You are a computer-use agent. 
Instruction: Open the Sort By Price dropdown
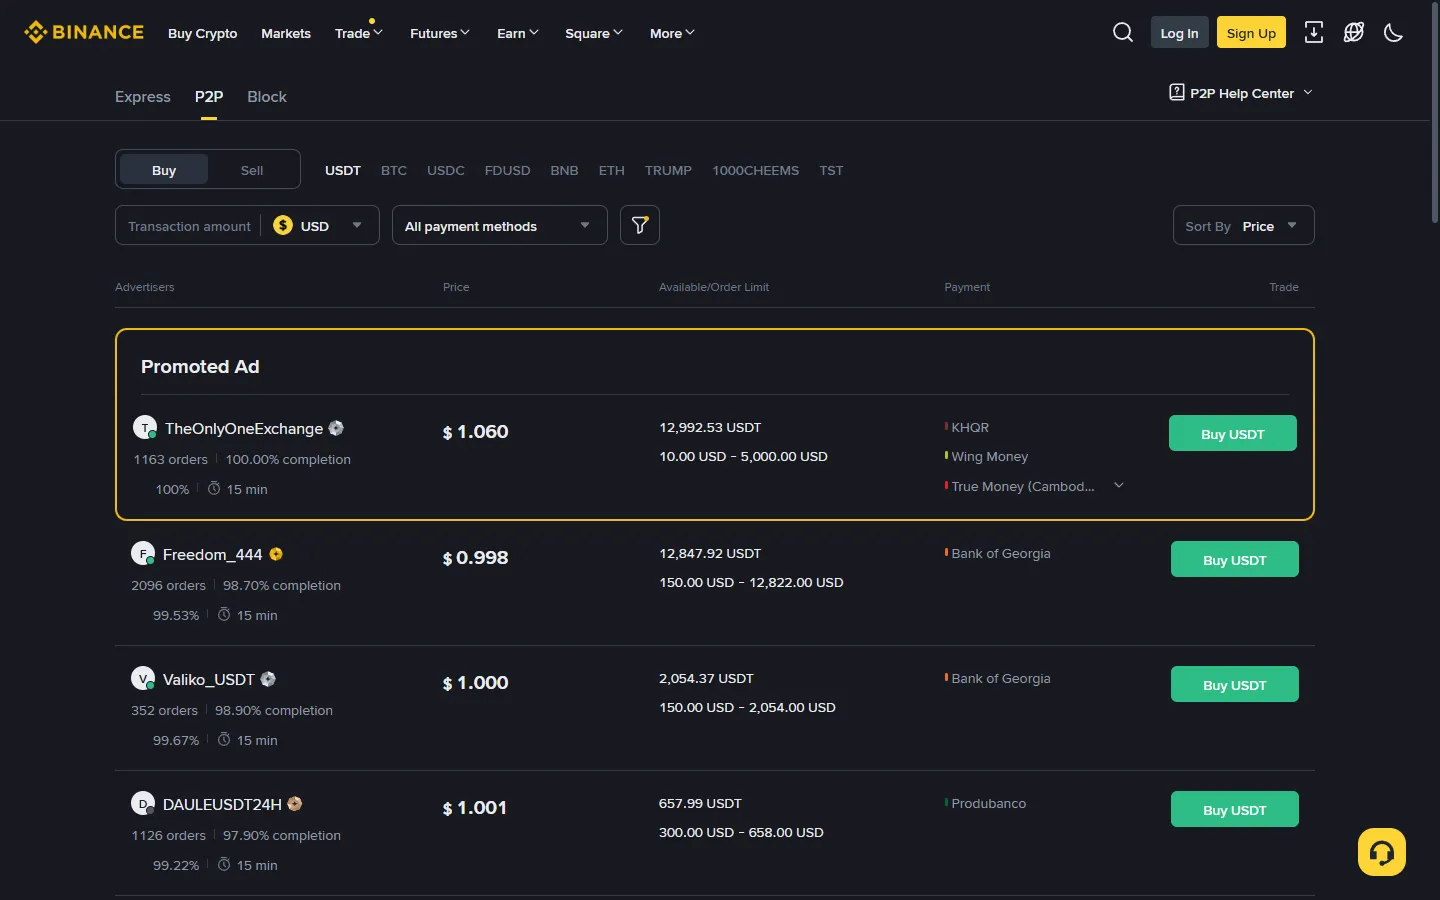pos(1243,225)
